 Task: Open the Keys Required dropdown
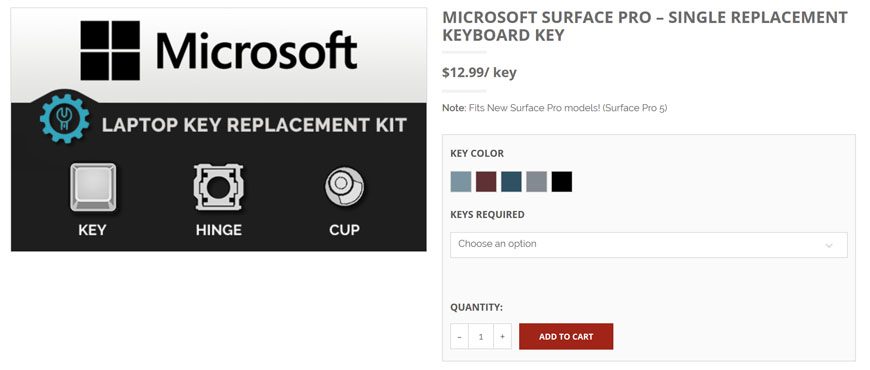[x=649, y=245]
